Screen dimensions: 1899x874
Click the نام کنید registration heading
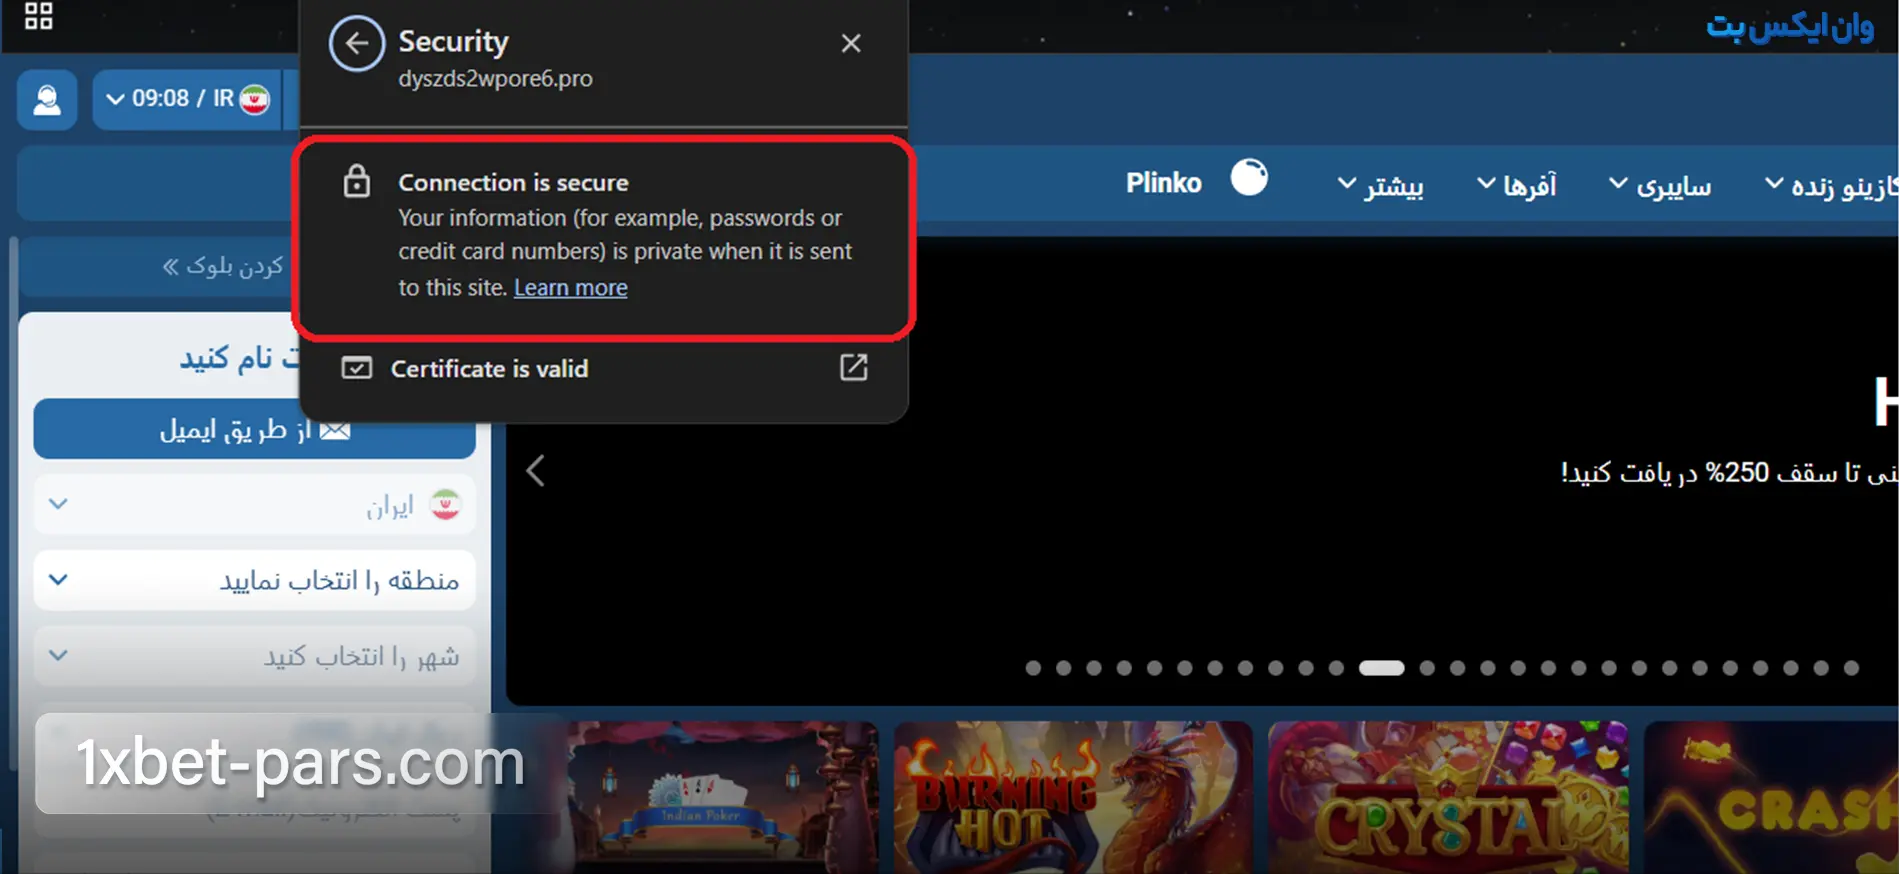pos(238,358)
